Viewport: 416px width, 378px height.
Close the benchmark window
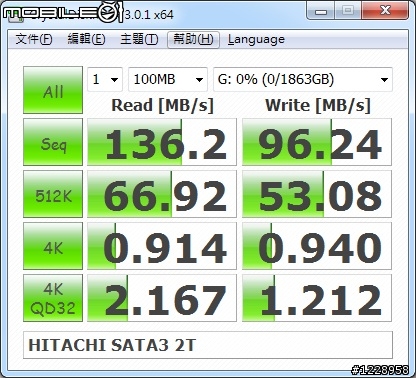[385, 11]
